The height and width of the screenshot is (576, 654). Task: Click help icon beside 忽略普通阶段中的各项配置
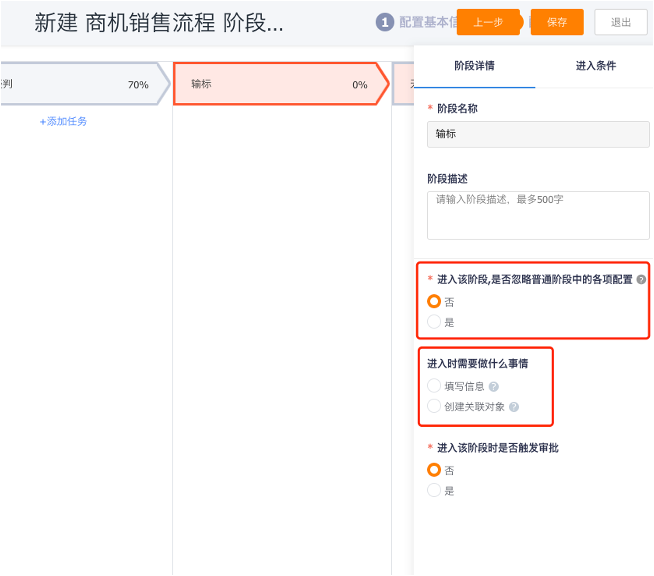(641, 280)
